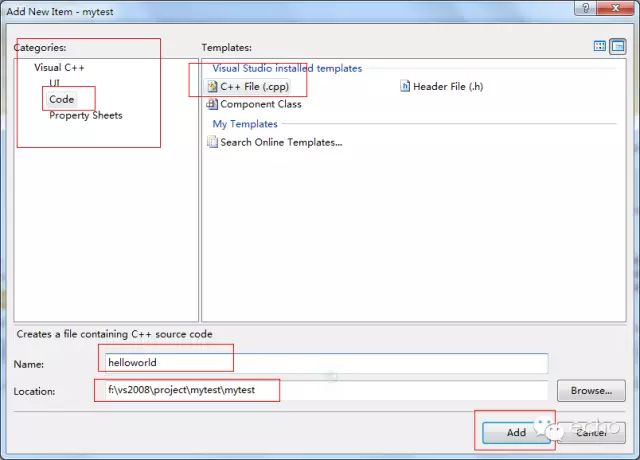This screenshot has height=460, width=640.
Task: Switch templates to small icons view
Action: [x=618, y=47]
